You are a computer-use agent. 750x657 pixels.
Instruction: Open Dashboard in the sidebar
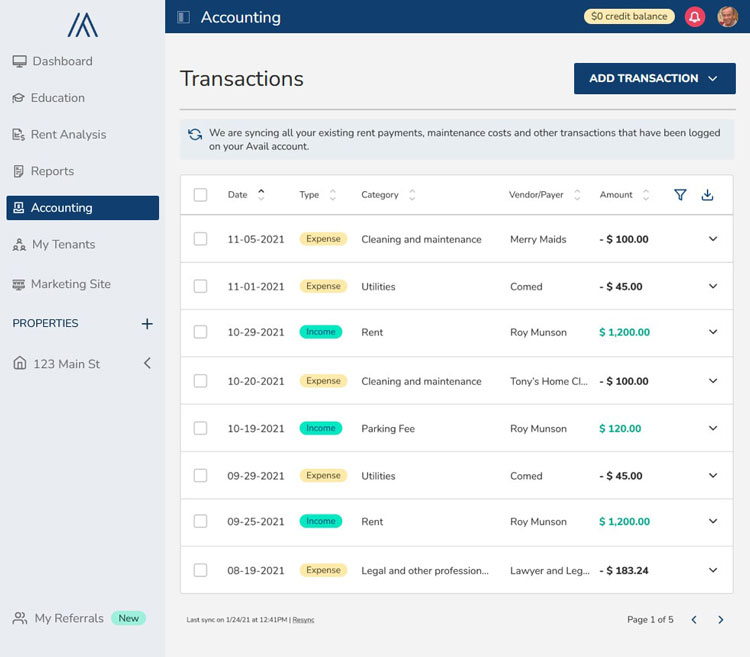point(53,61)
